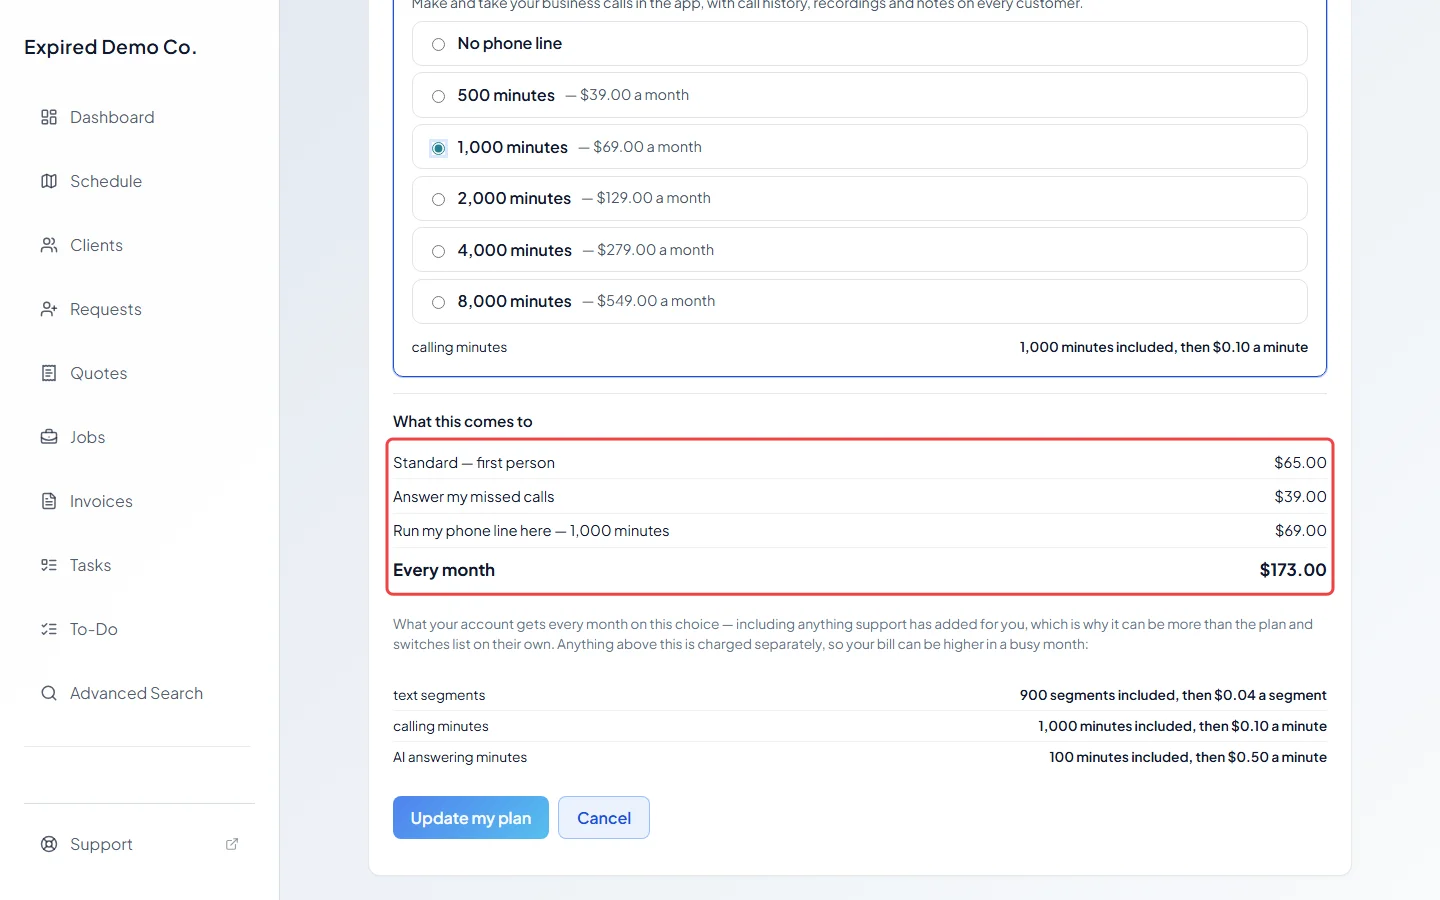The height and width of the screenshot is (900, 1440).
Task: Click the Every month total $173.00
Action: [x=1293, y=570]
